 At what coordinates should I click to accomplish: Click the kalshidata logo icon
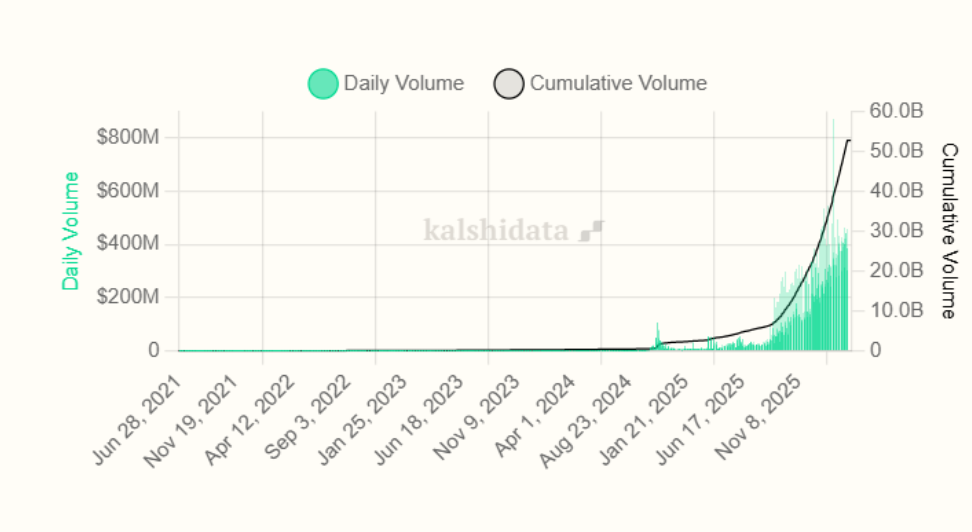[591, 231]
